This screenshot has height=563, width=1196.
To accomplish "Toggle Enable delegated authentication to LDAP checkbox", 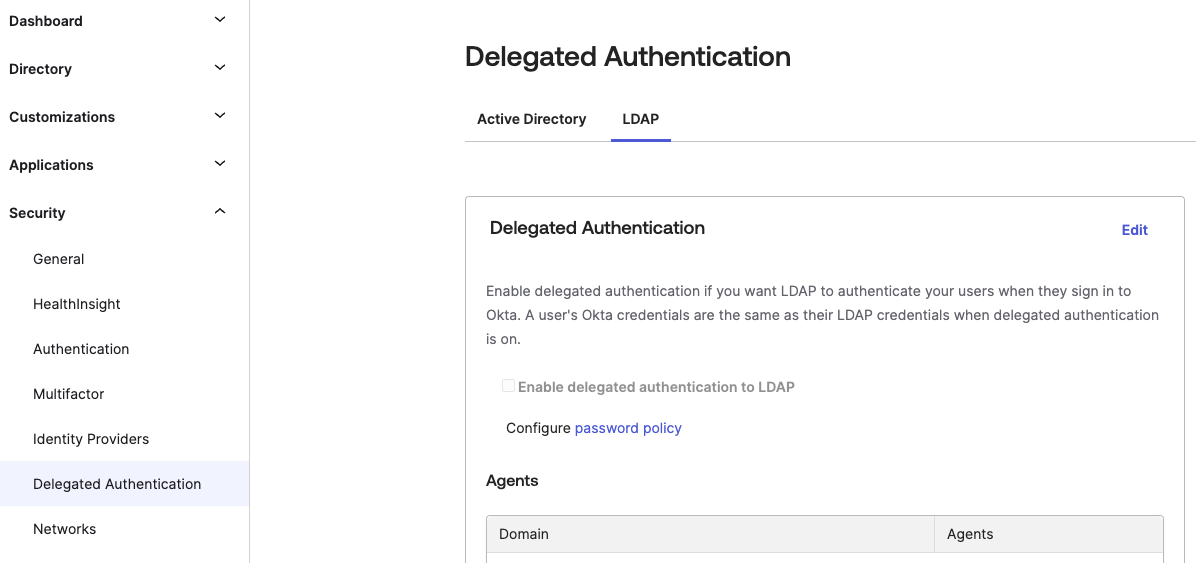I will (x=508, y=386).
